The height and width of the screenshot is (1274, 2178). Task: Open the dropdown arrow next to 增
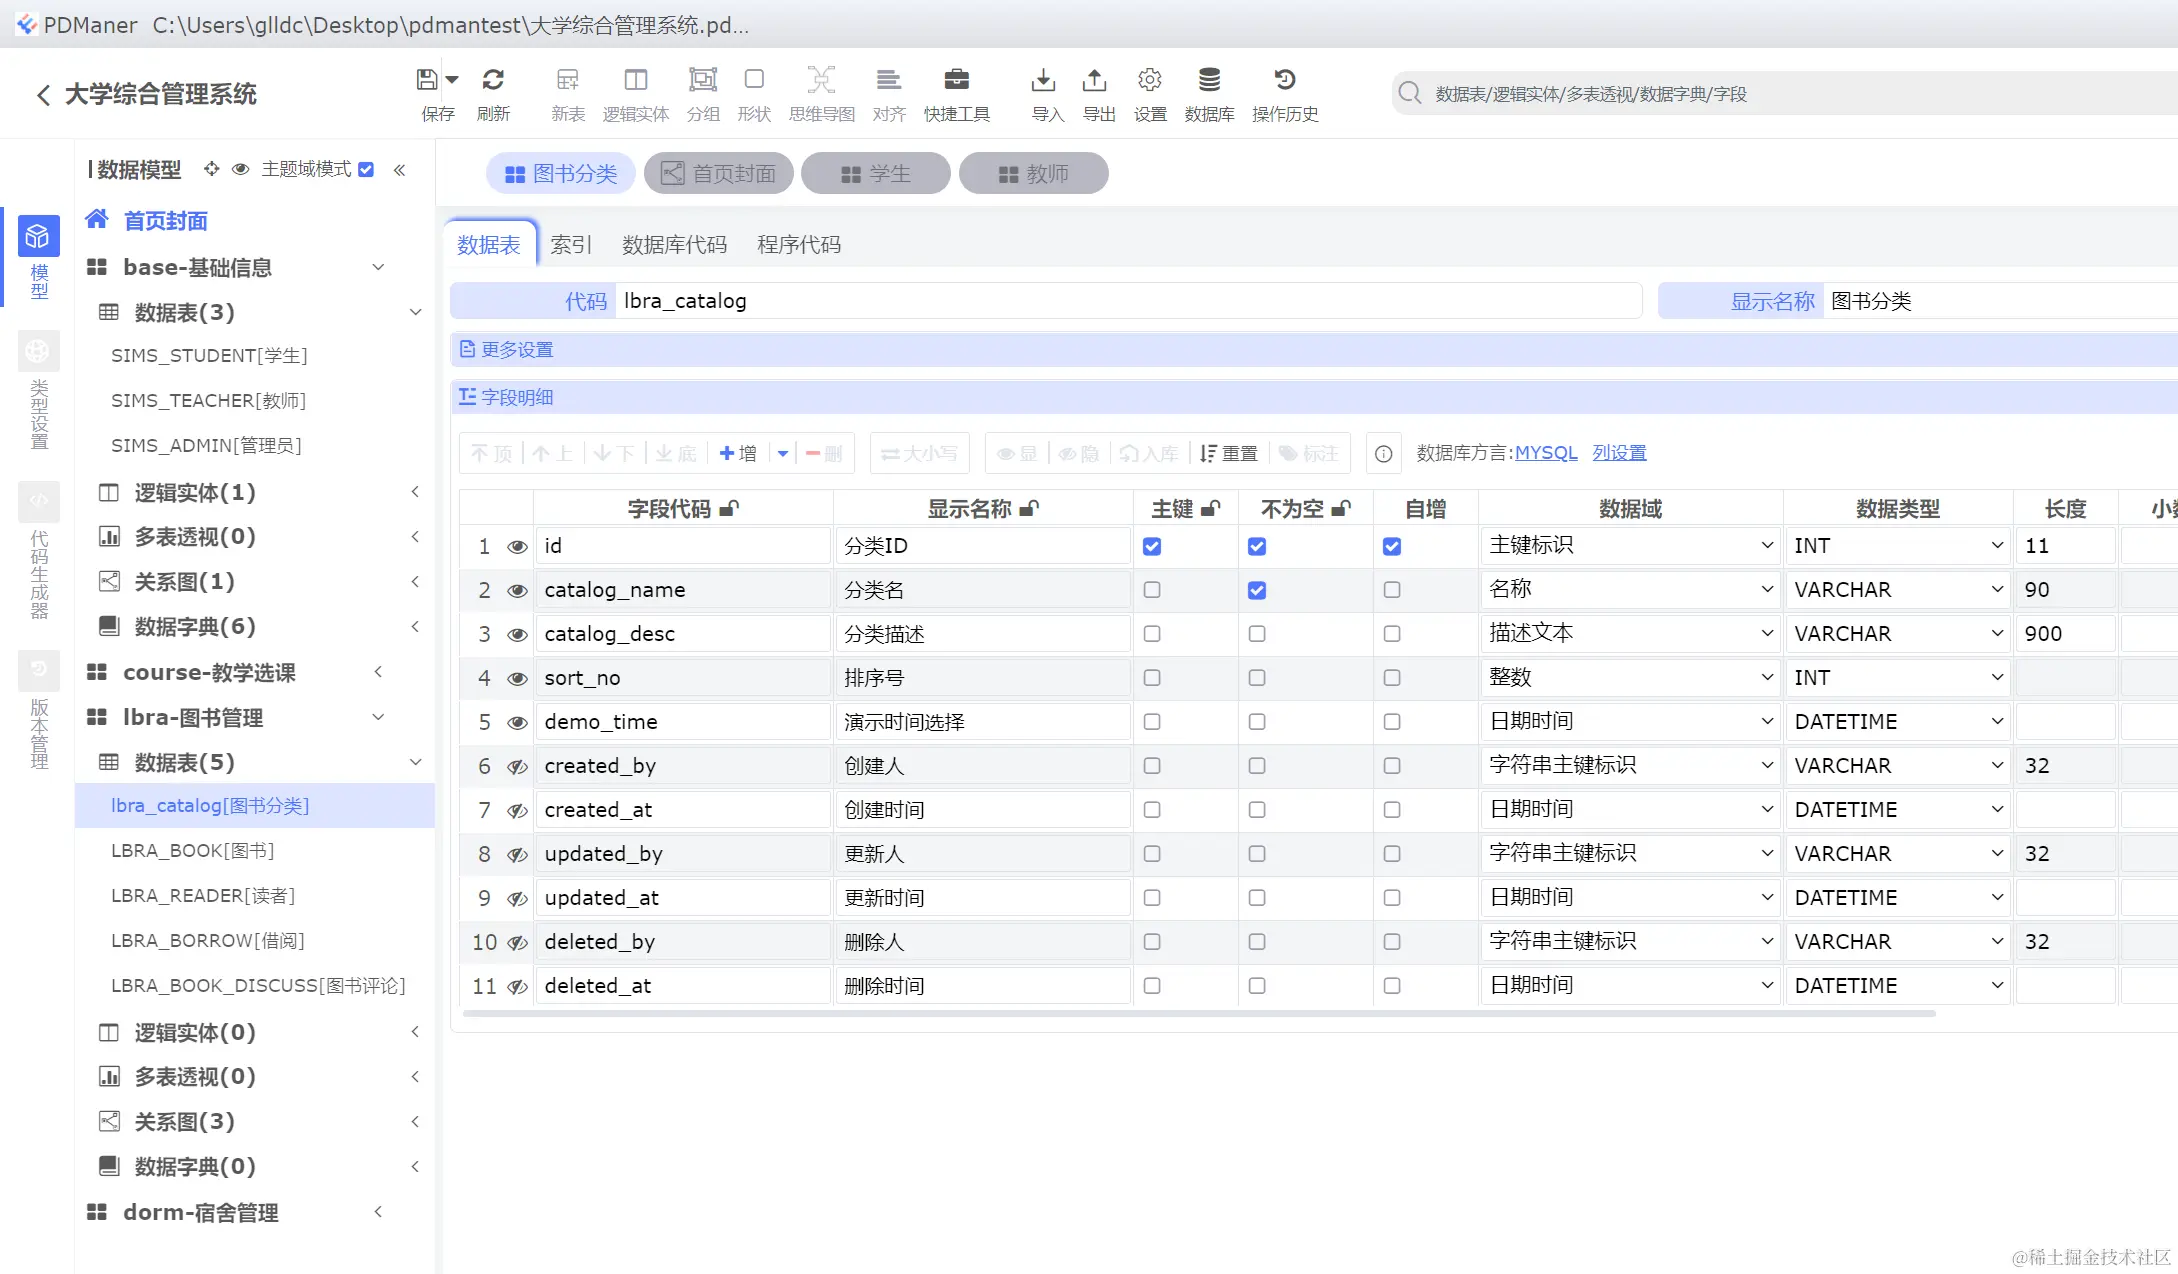(783, 454)
